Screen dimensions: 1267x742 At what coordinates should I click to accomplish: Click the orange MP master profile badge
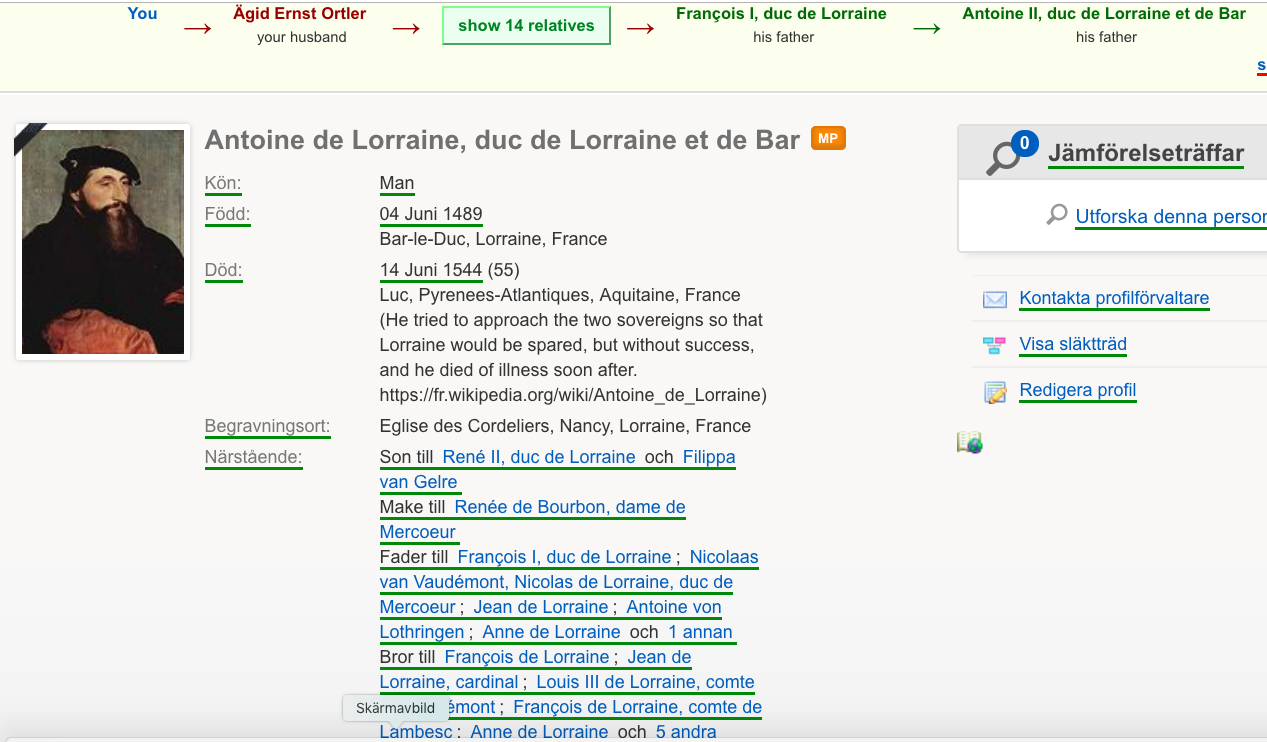click(x=828, y=139)
